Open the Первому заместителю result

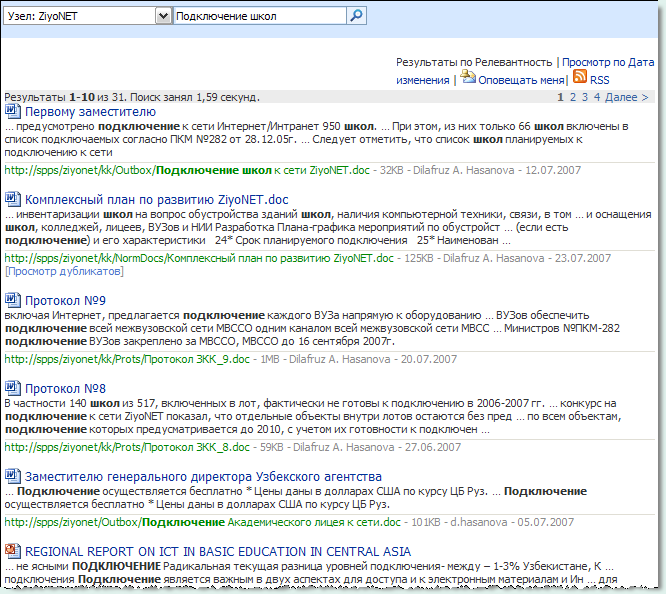(x=90, y=112)
